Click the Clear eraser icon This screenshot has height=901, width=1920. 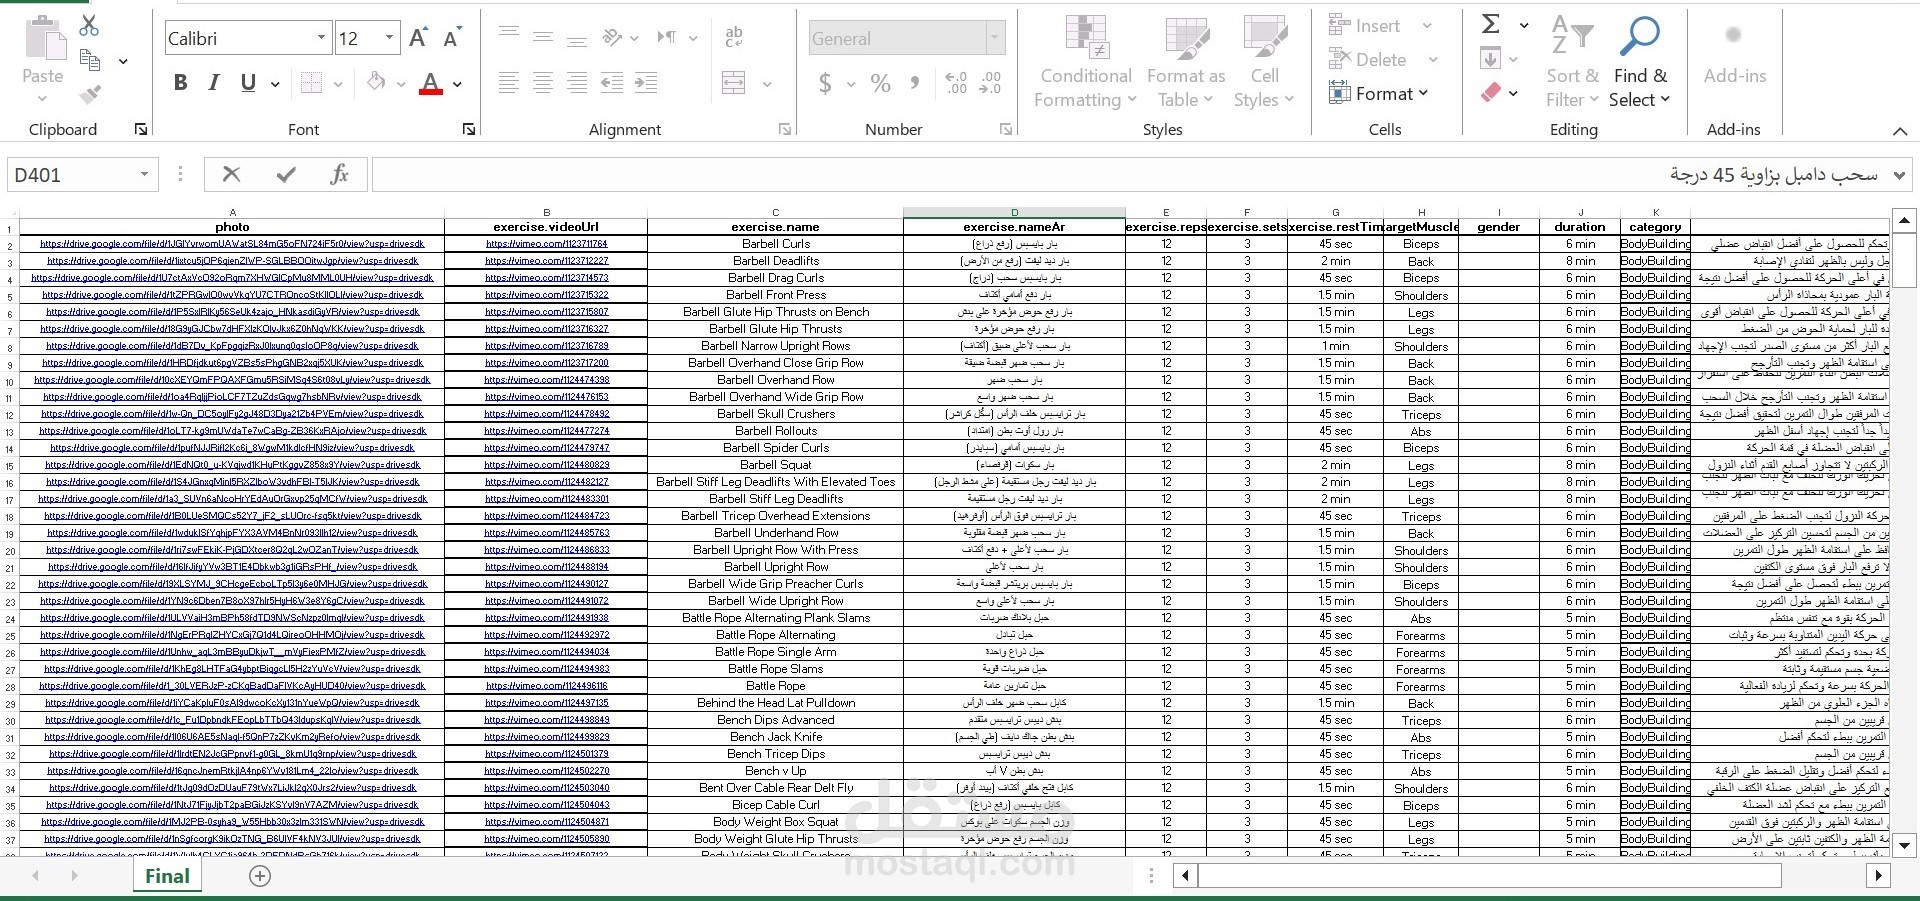pos(1490,93)
